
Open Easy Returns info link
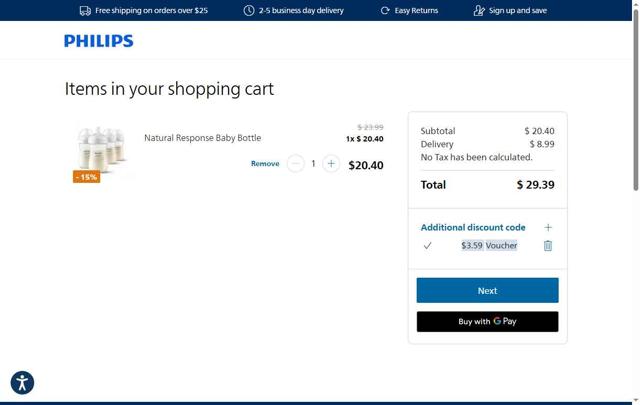pyautogui.click(x=416, y=10)
